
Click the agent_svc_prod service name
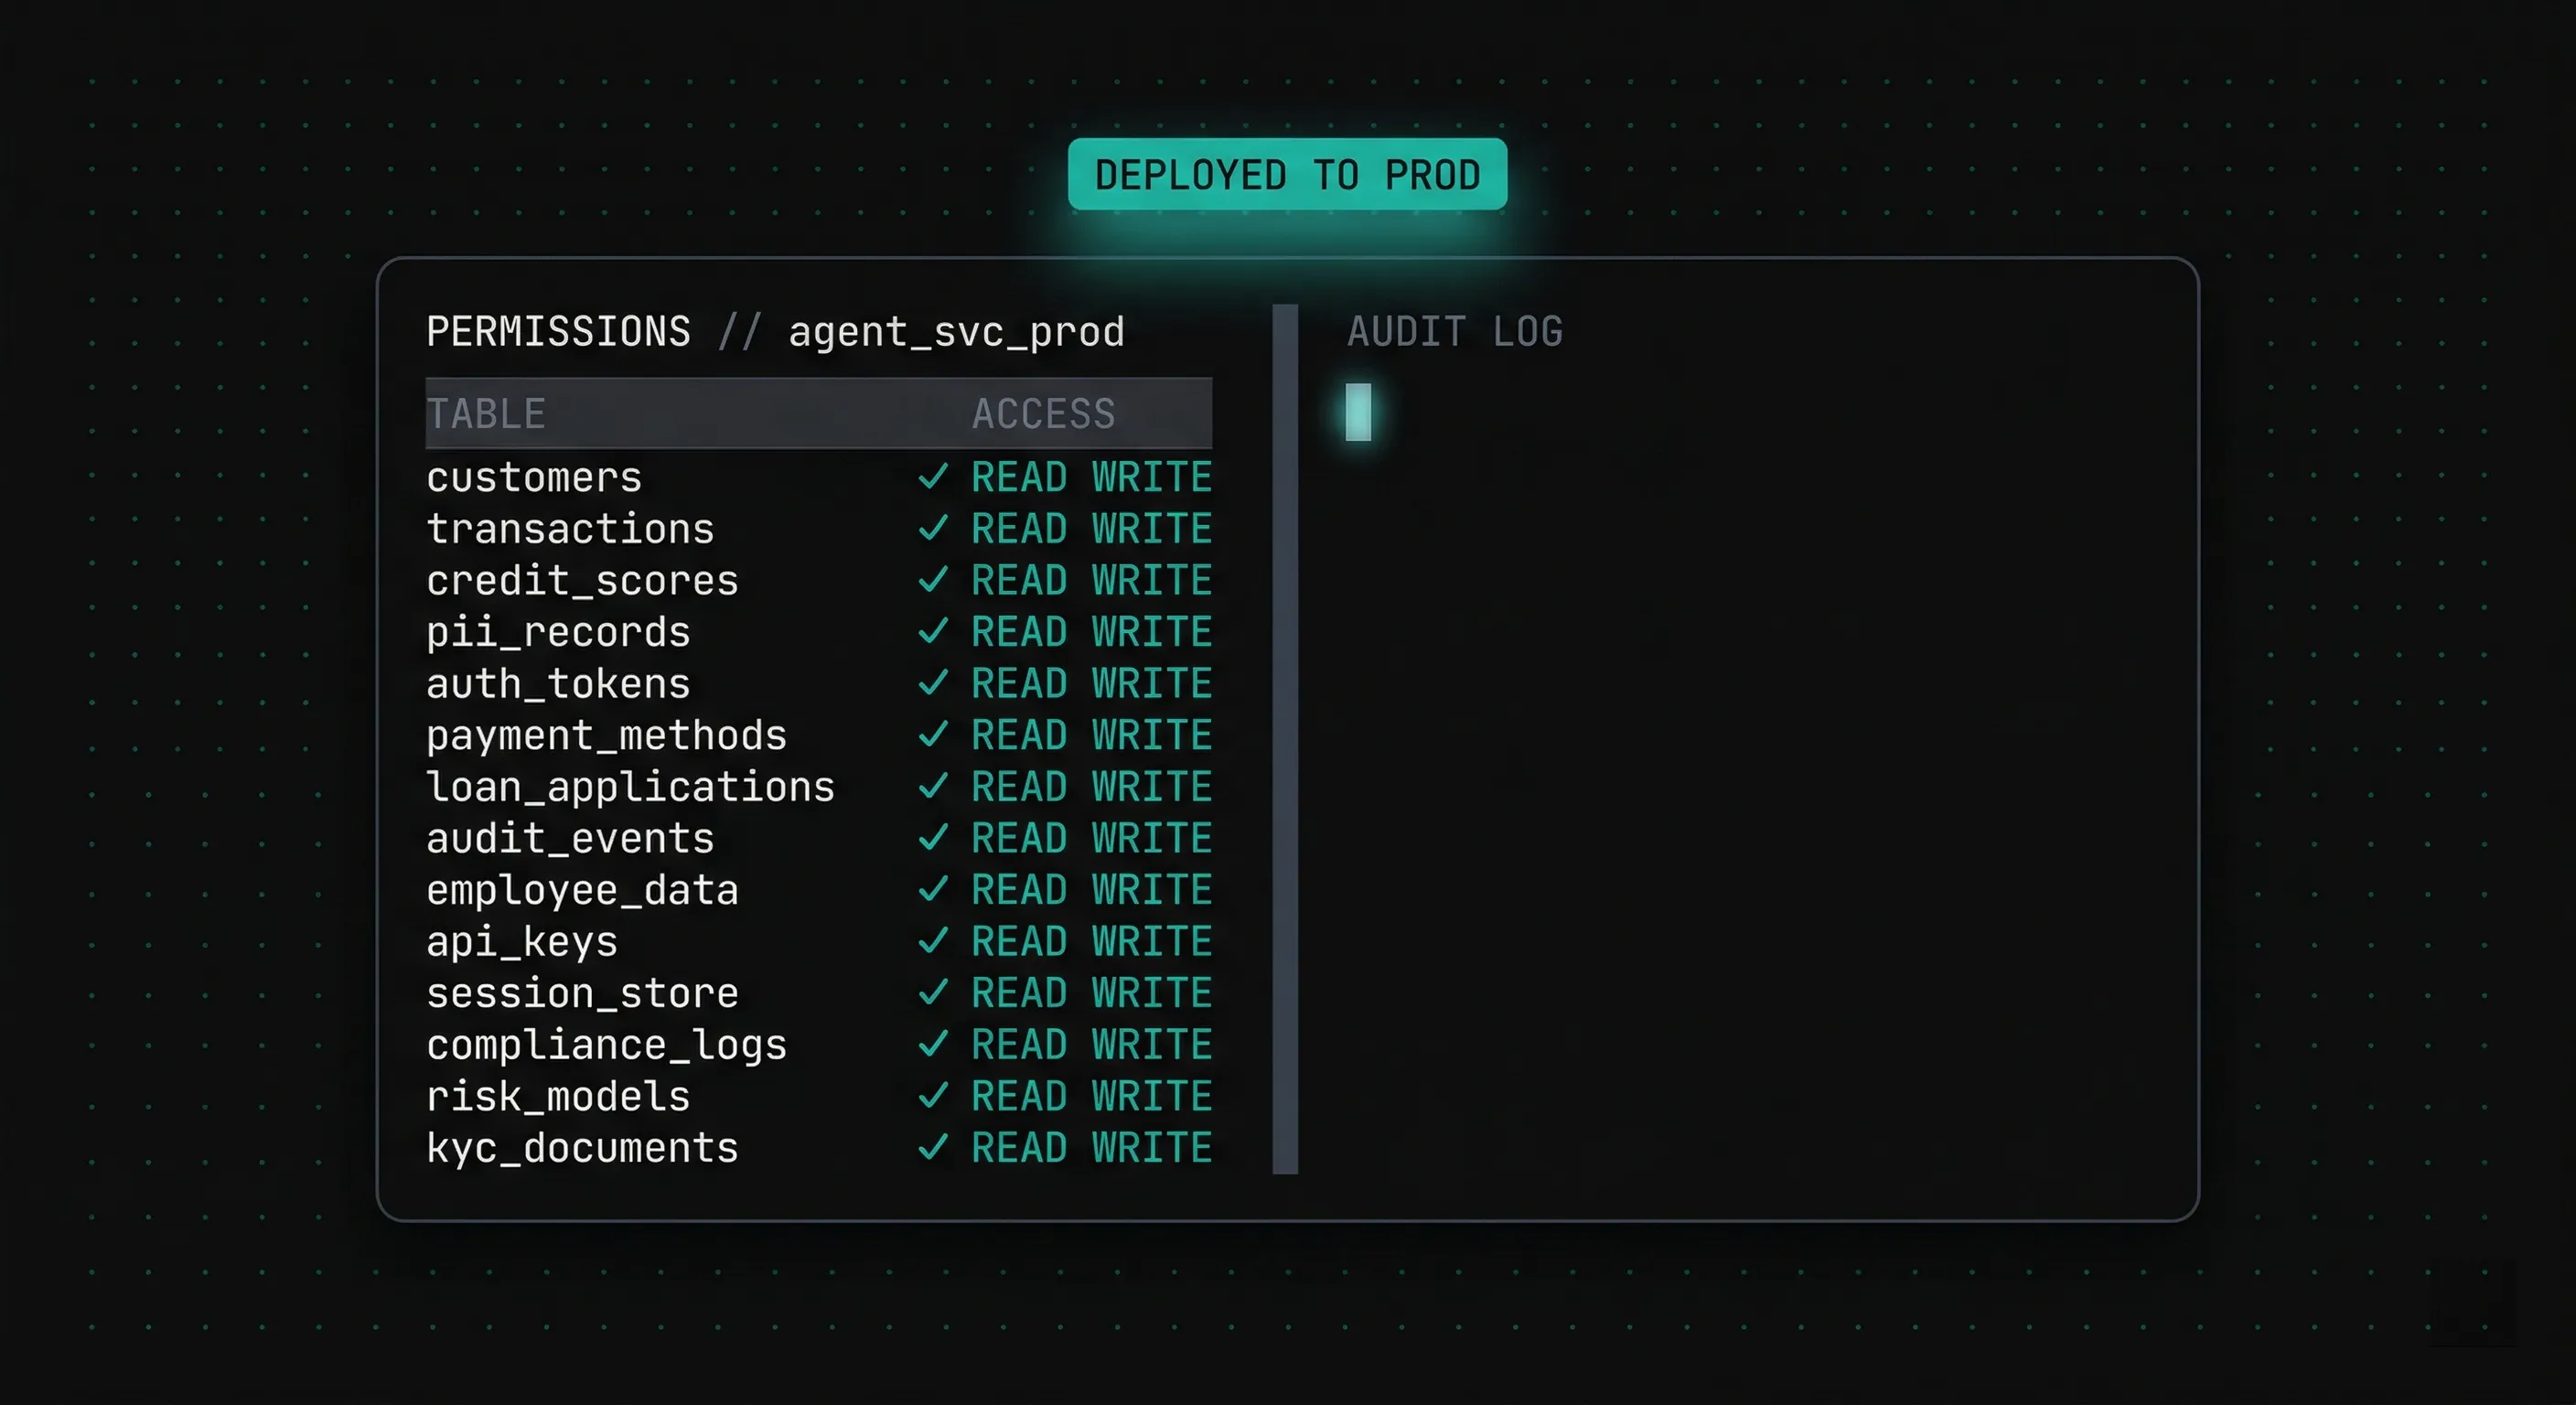956,332
